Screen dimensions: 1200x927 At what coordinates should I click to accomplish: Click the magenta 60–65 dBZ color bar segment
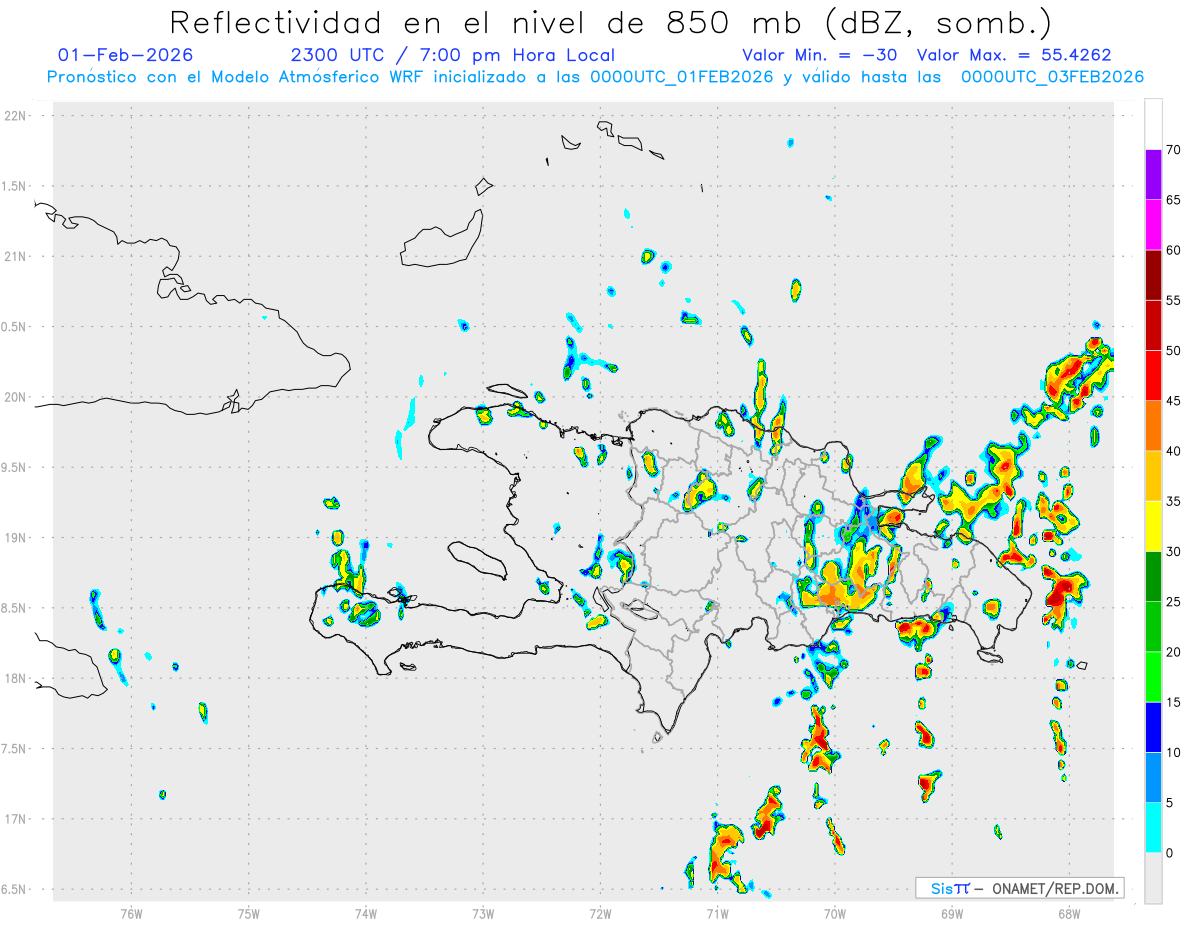point(1153,225)
